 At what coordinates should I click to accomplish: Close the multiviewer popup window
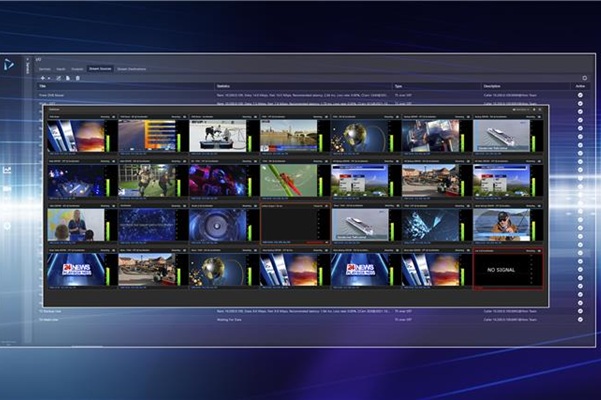point(540,110)
